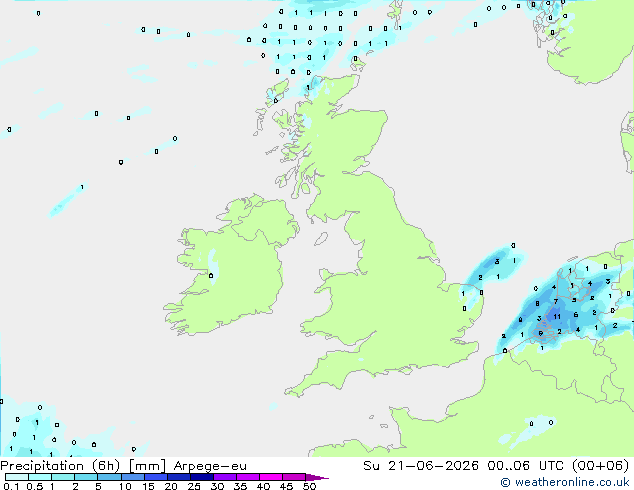Screen dimensions: 634x490
Task: Open the weatheronline.co.uk link
Action: 565,482
